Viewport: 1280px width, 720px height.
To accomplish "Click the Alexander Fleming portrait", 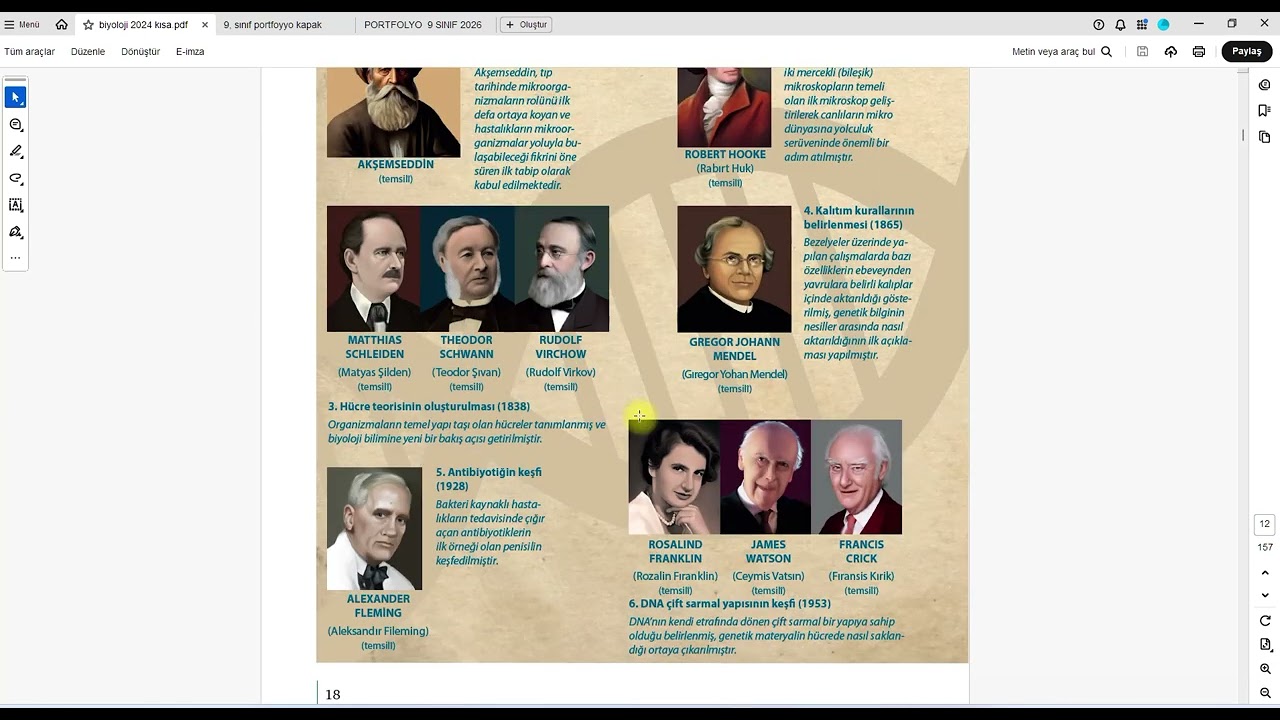I will coord(374,529).
